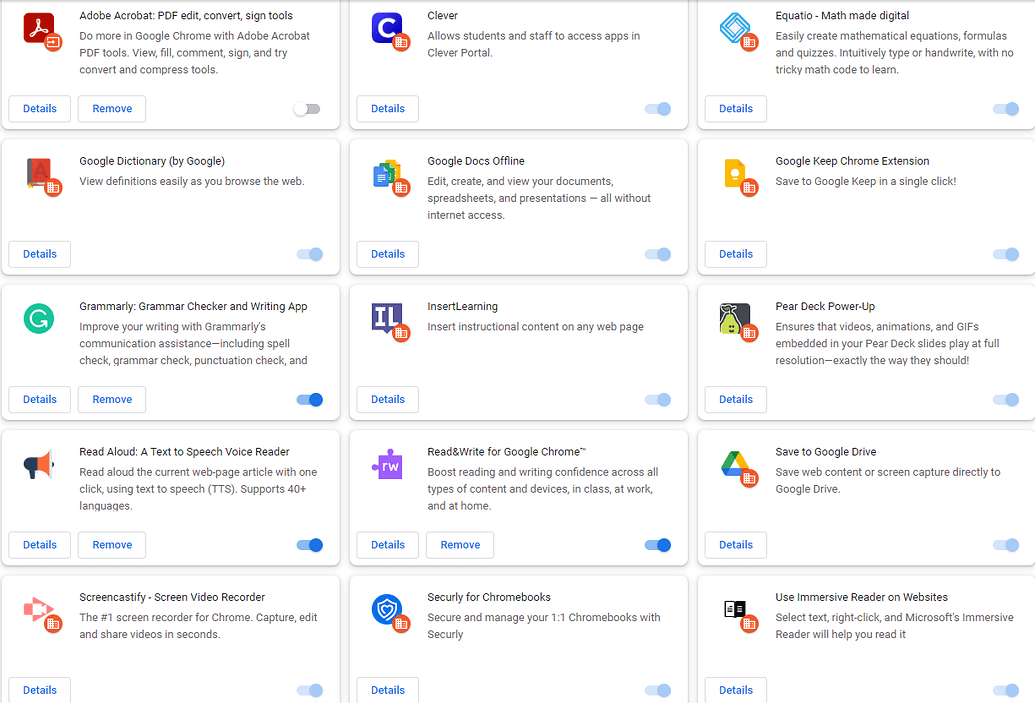Disable the Grammarly extension toggle

[x=310, y=399]
